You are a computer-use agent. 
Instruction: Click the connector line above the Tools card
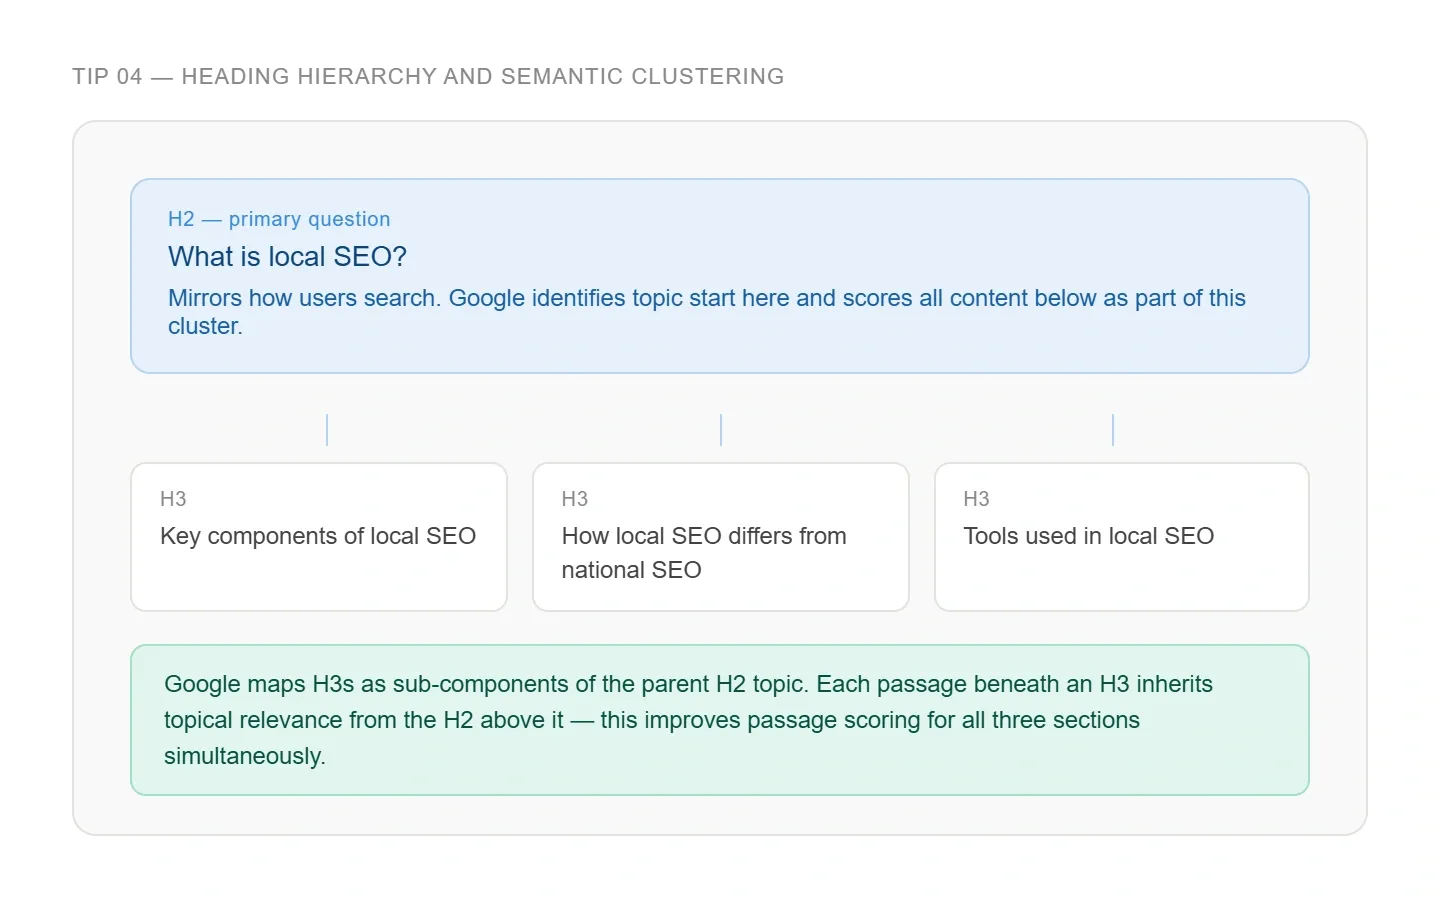pyautogui.click(x=1113, y=430)
